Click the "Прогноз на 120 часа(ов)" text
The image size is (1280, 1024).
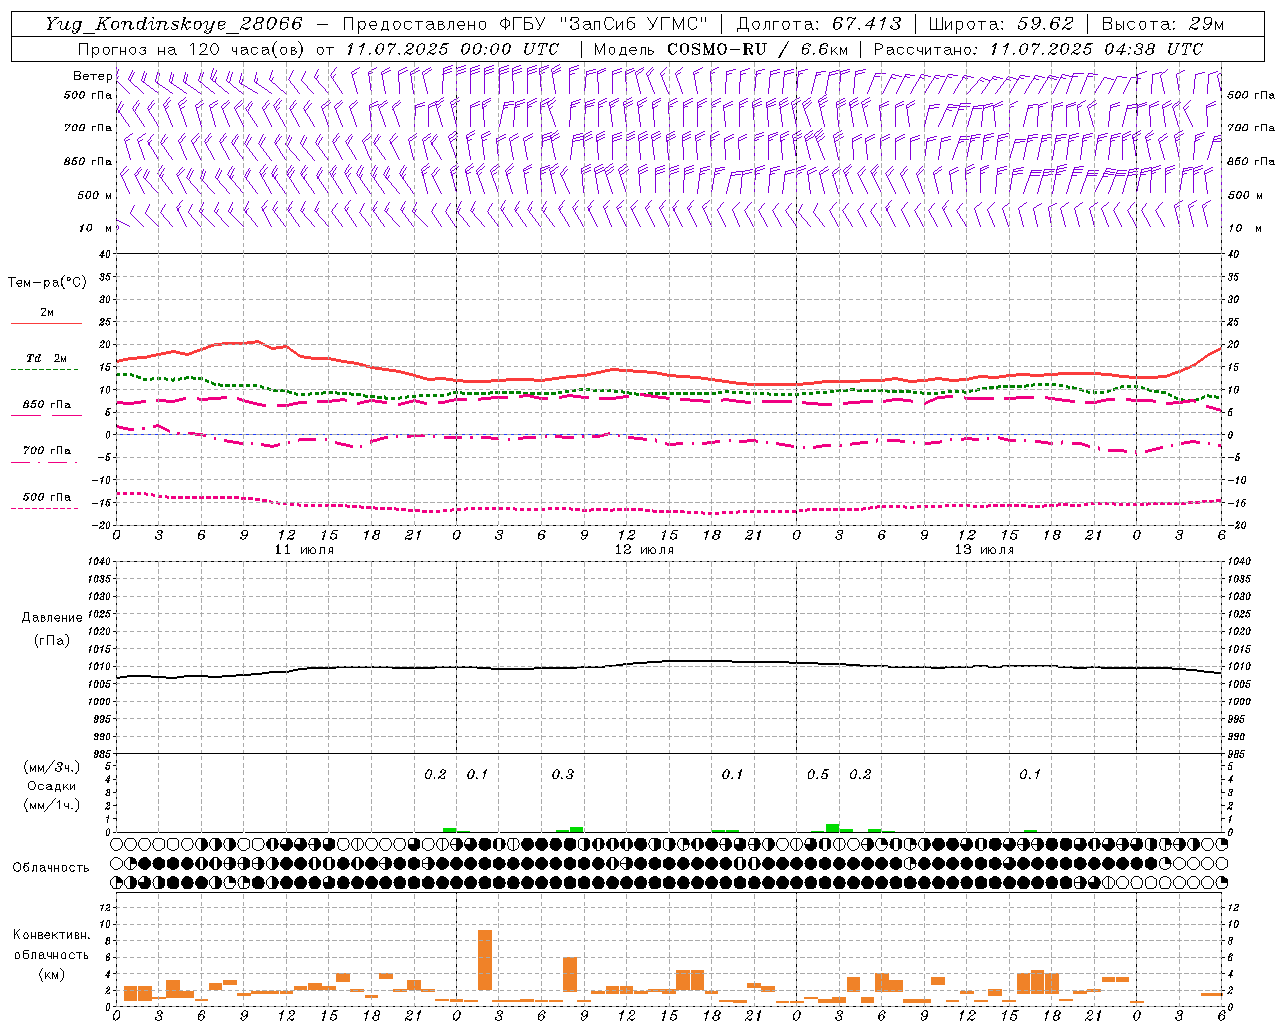point(192,49)
